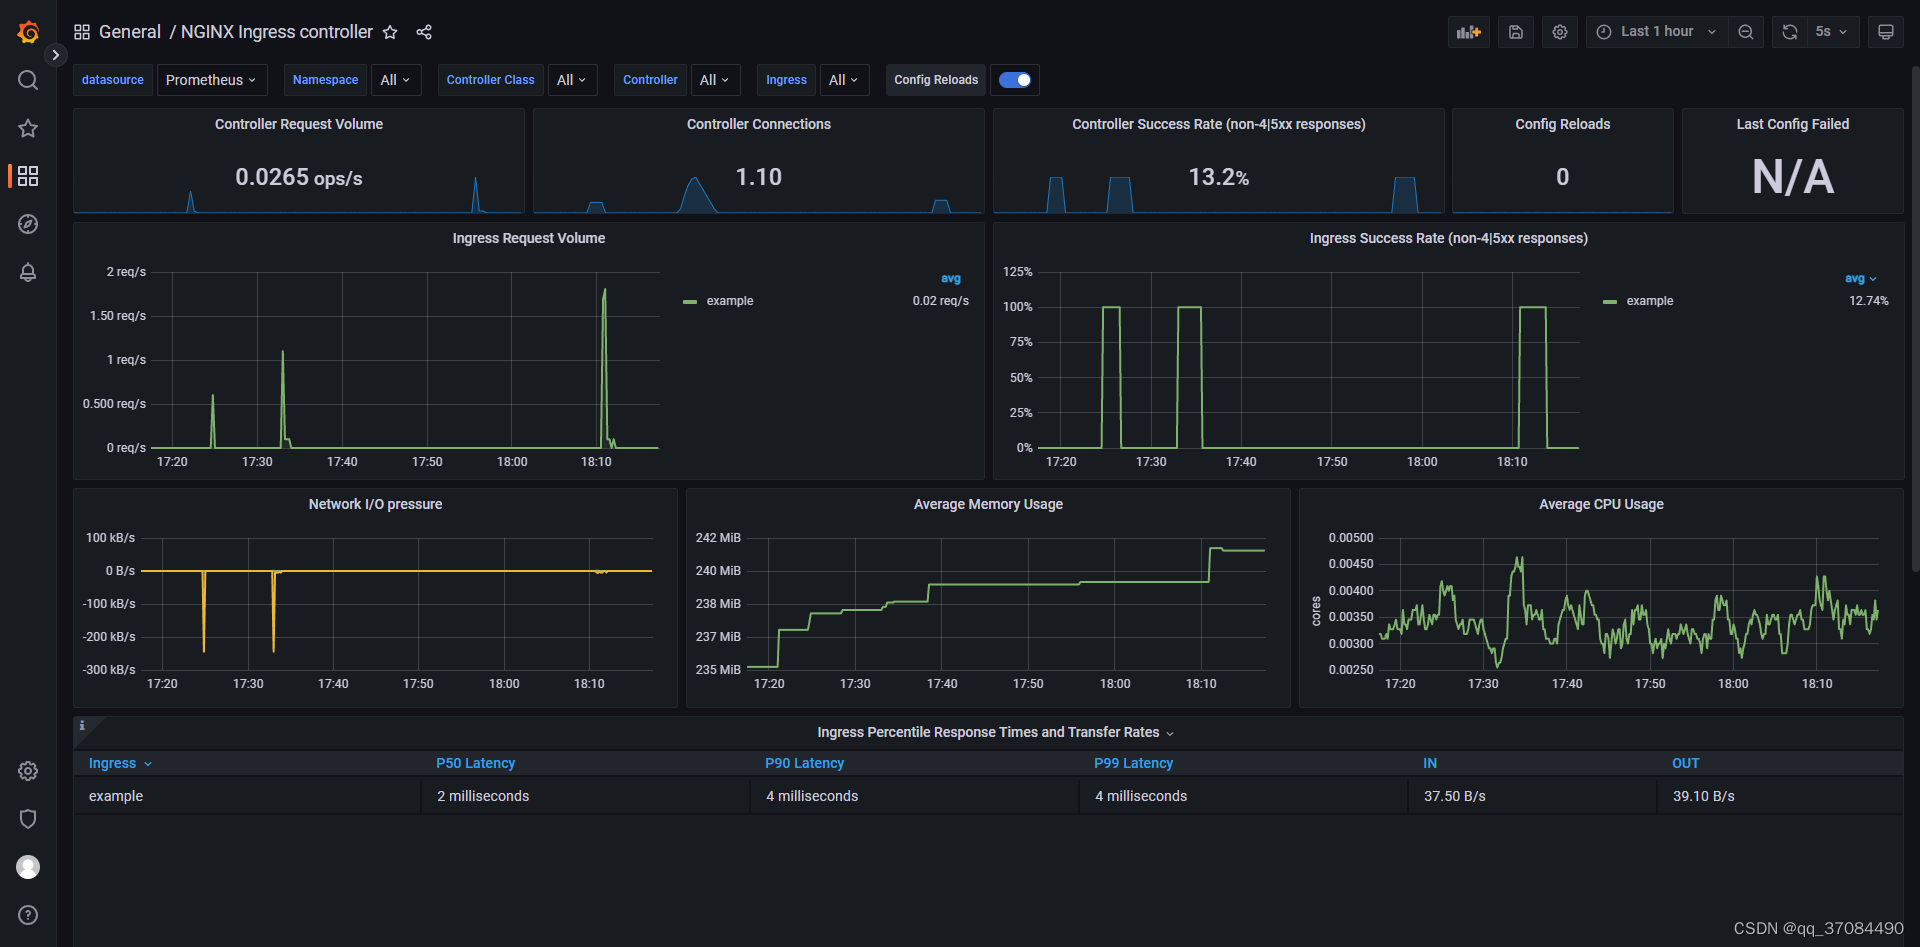Screen dimensions: 1920x947
Task: Sort the table by the Ingress column
Action: 120,763
